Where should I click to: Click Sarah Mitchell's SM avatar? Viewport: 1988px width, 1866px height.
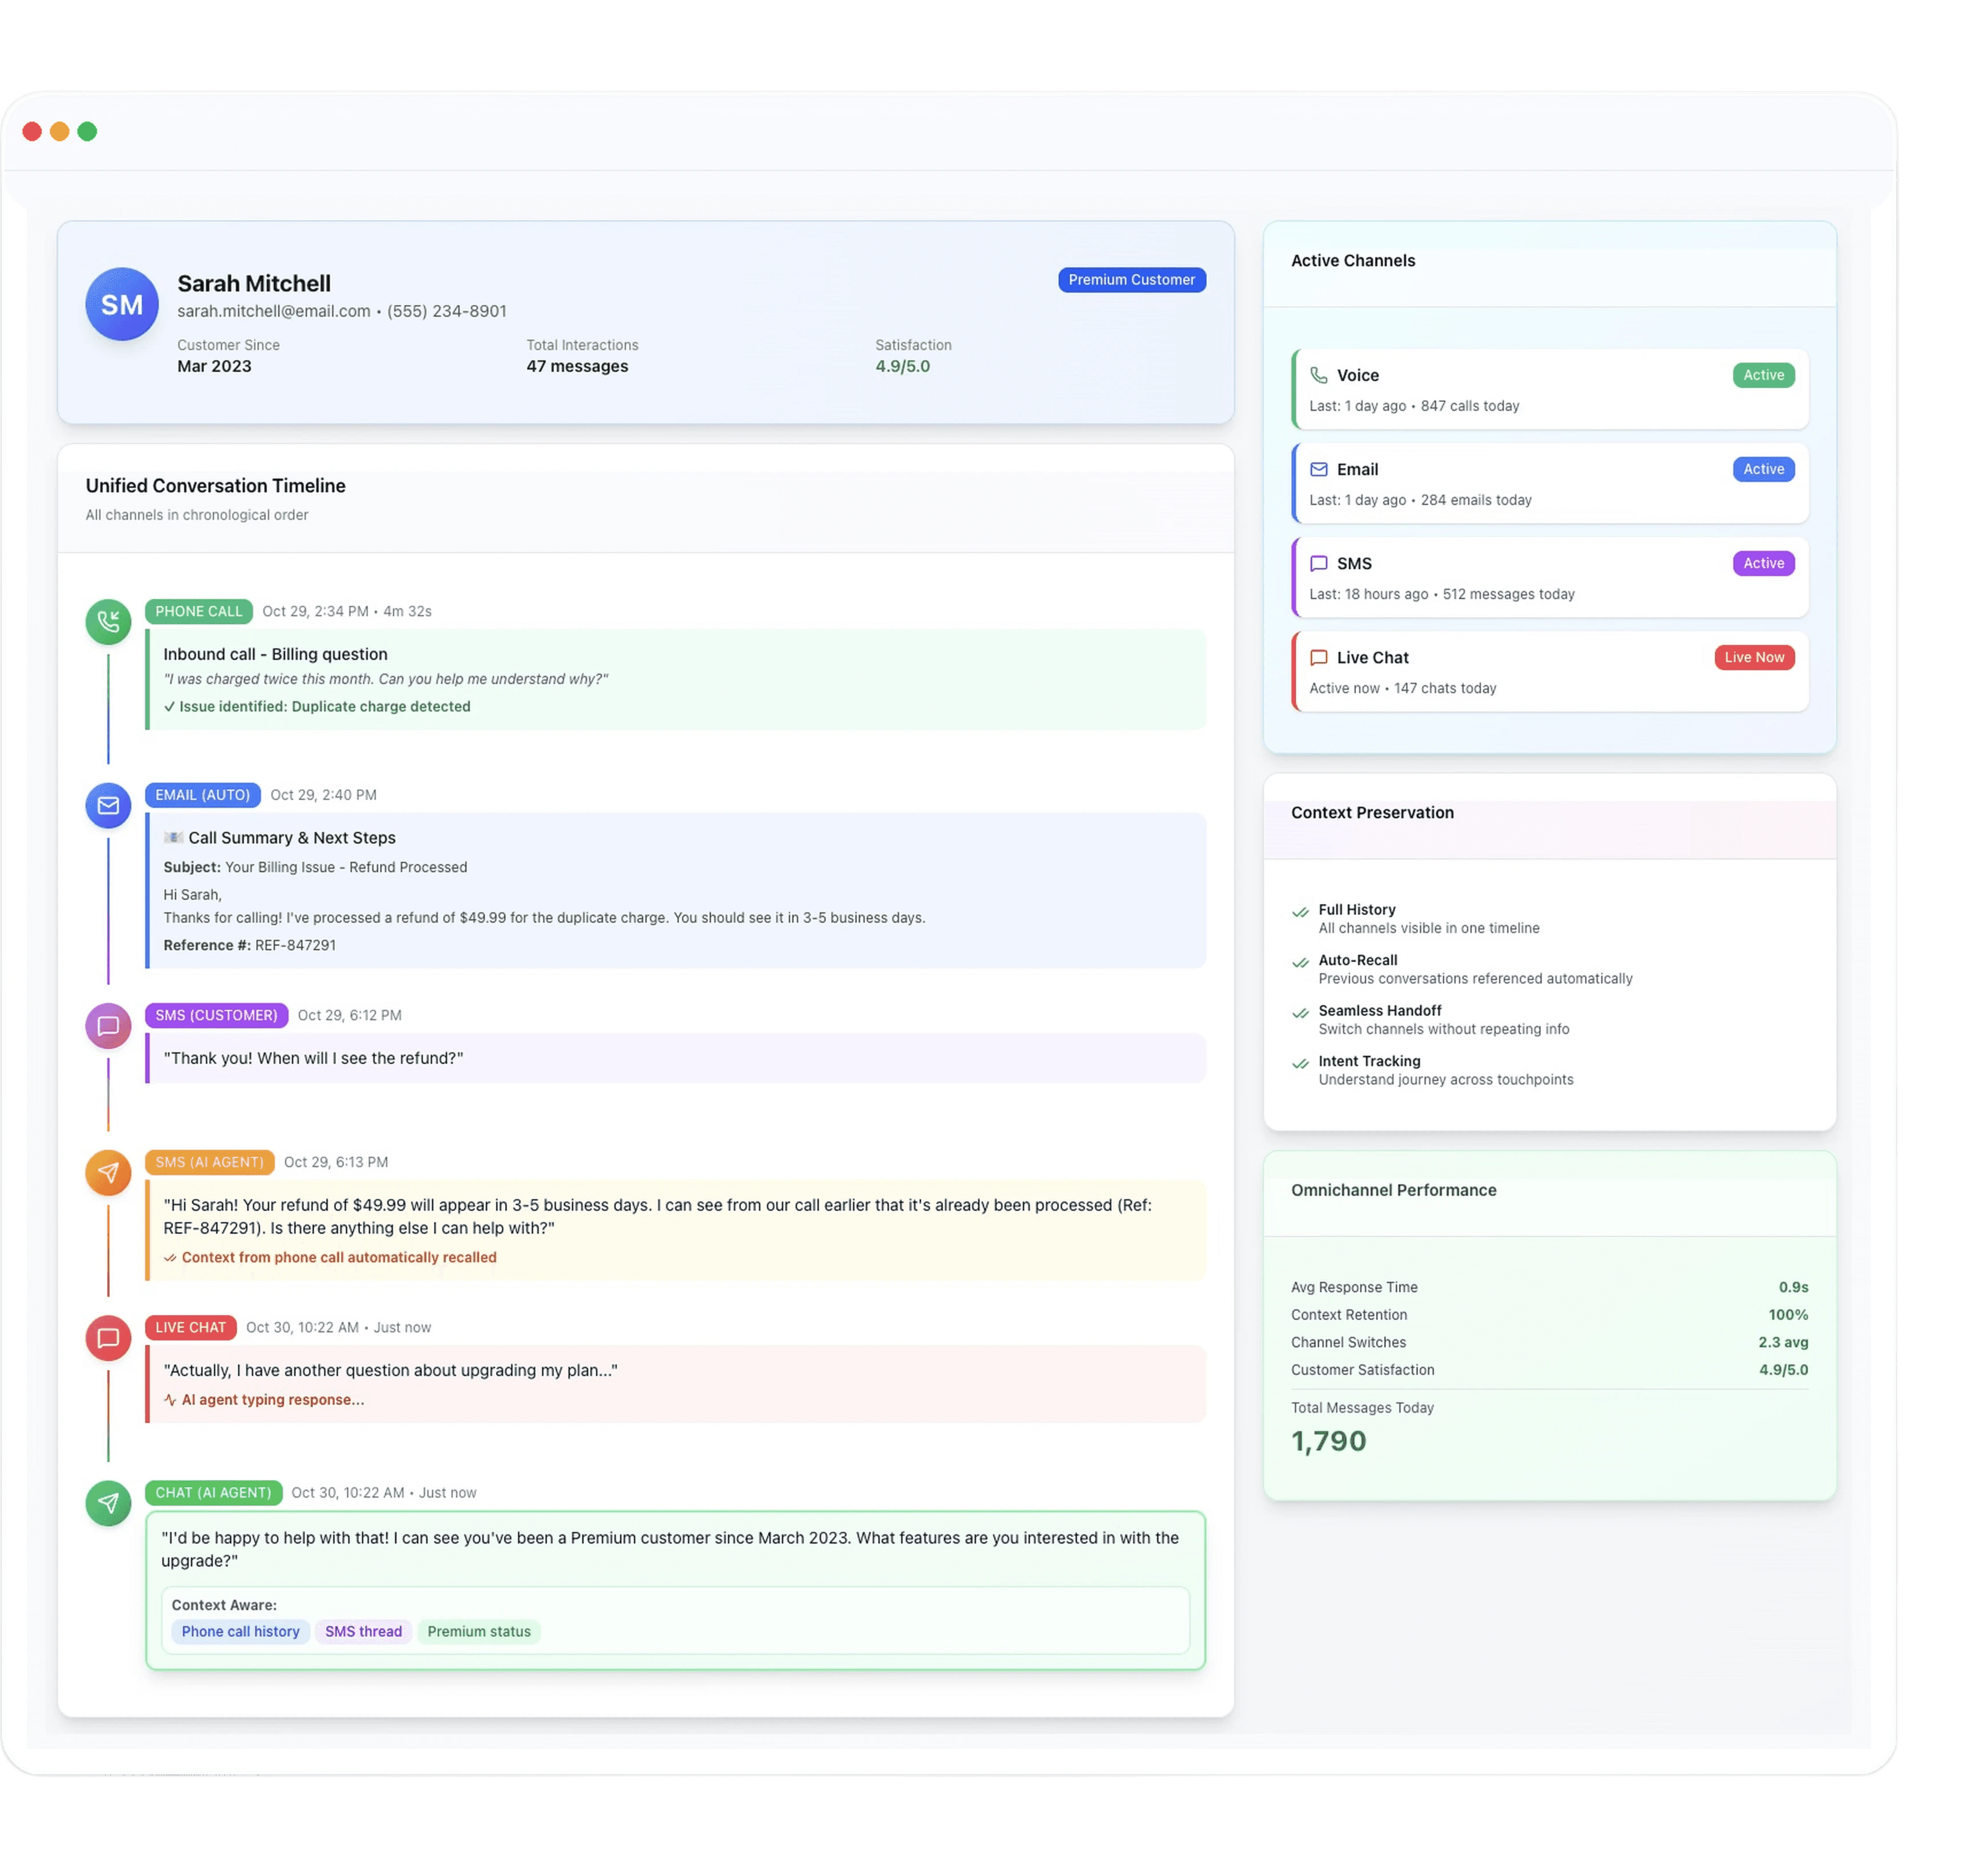[121, 304]
